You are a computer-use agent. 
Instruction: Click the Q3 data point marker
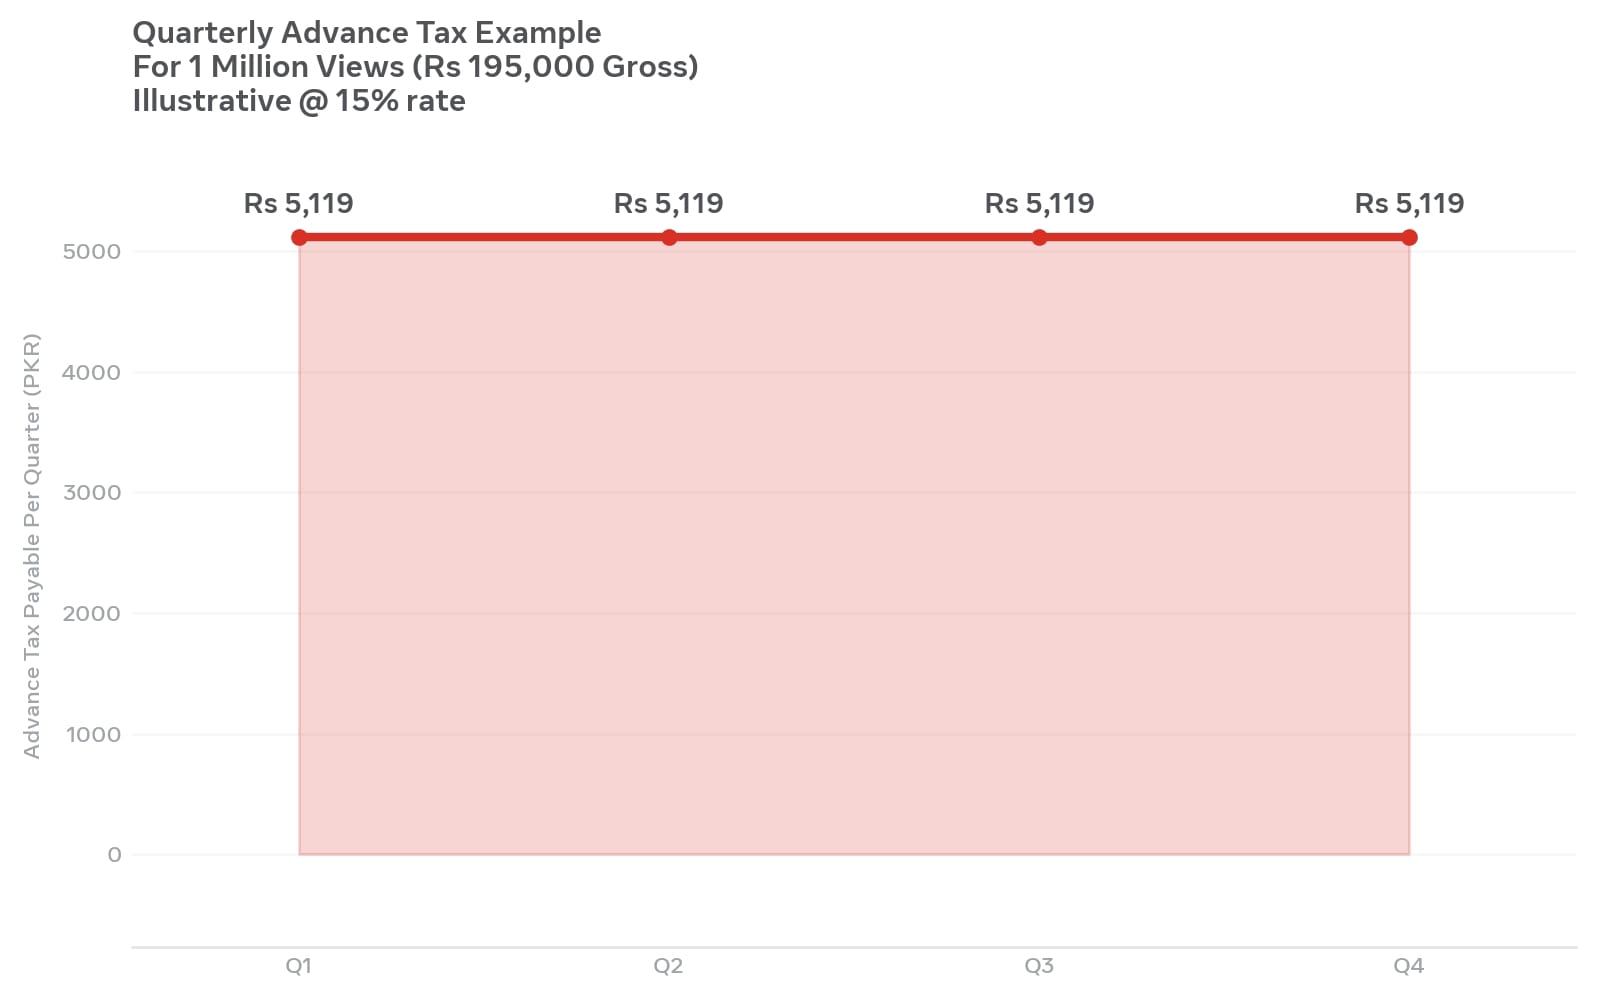(1039, 237)
